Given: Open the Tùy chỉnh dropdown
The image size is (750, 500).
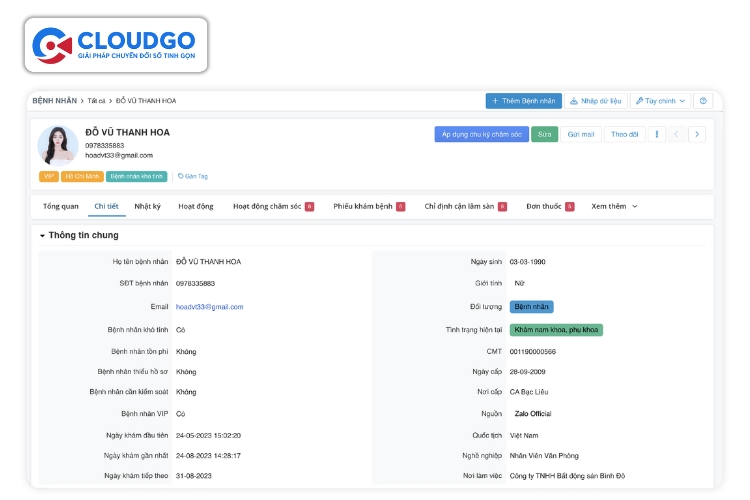Looking at the screenshot, I should click(660, 101).
